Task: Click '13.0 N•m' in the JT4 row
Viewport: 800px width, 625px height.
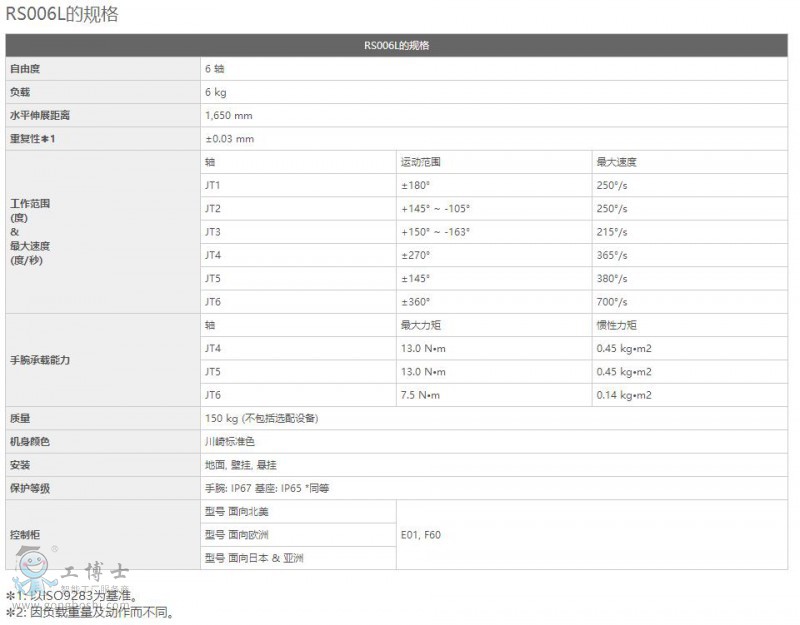Action: click(x=423, y=348)
